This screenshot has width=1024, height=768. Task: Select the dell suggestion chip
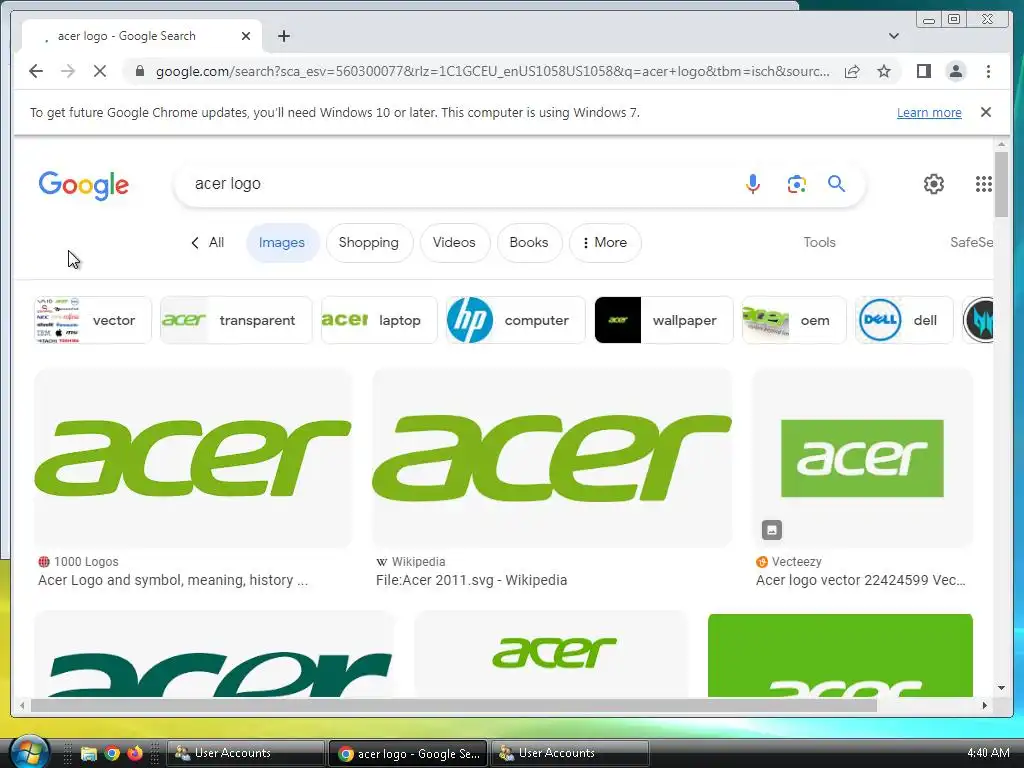point(904,320)
